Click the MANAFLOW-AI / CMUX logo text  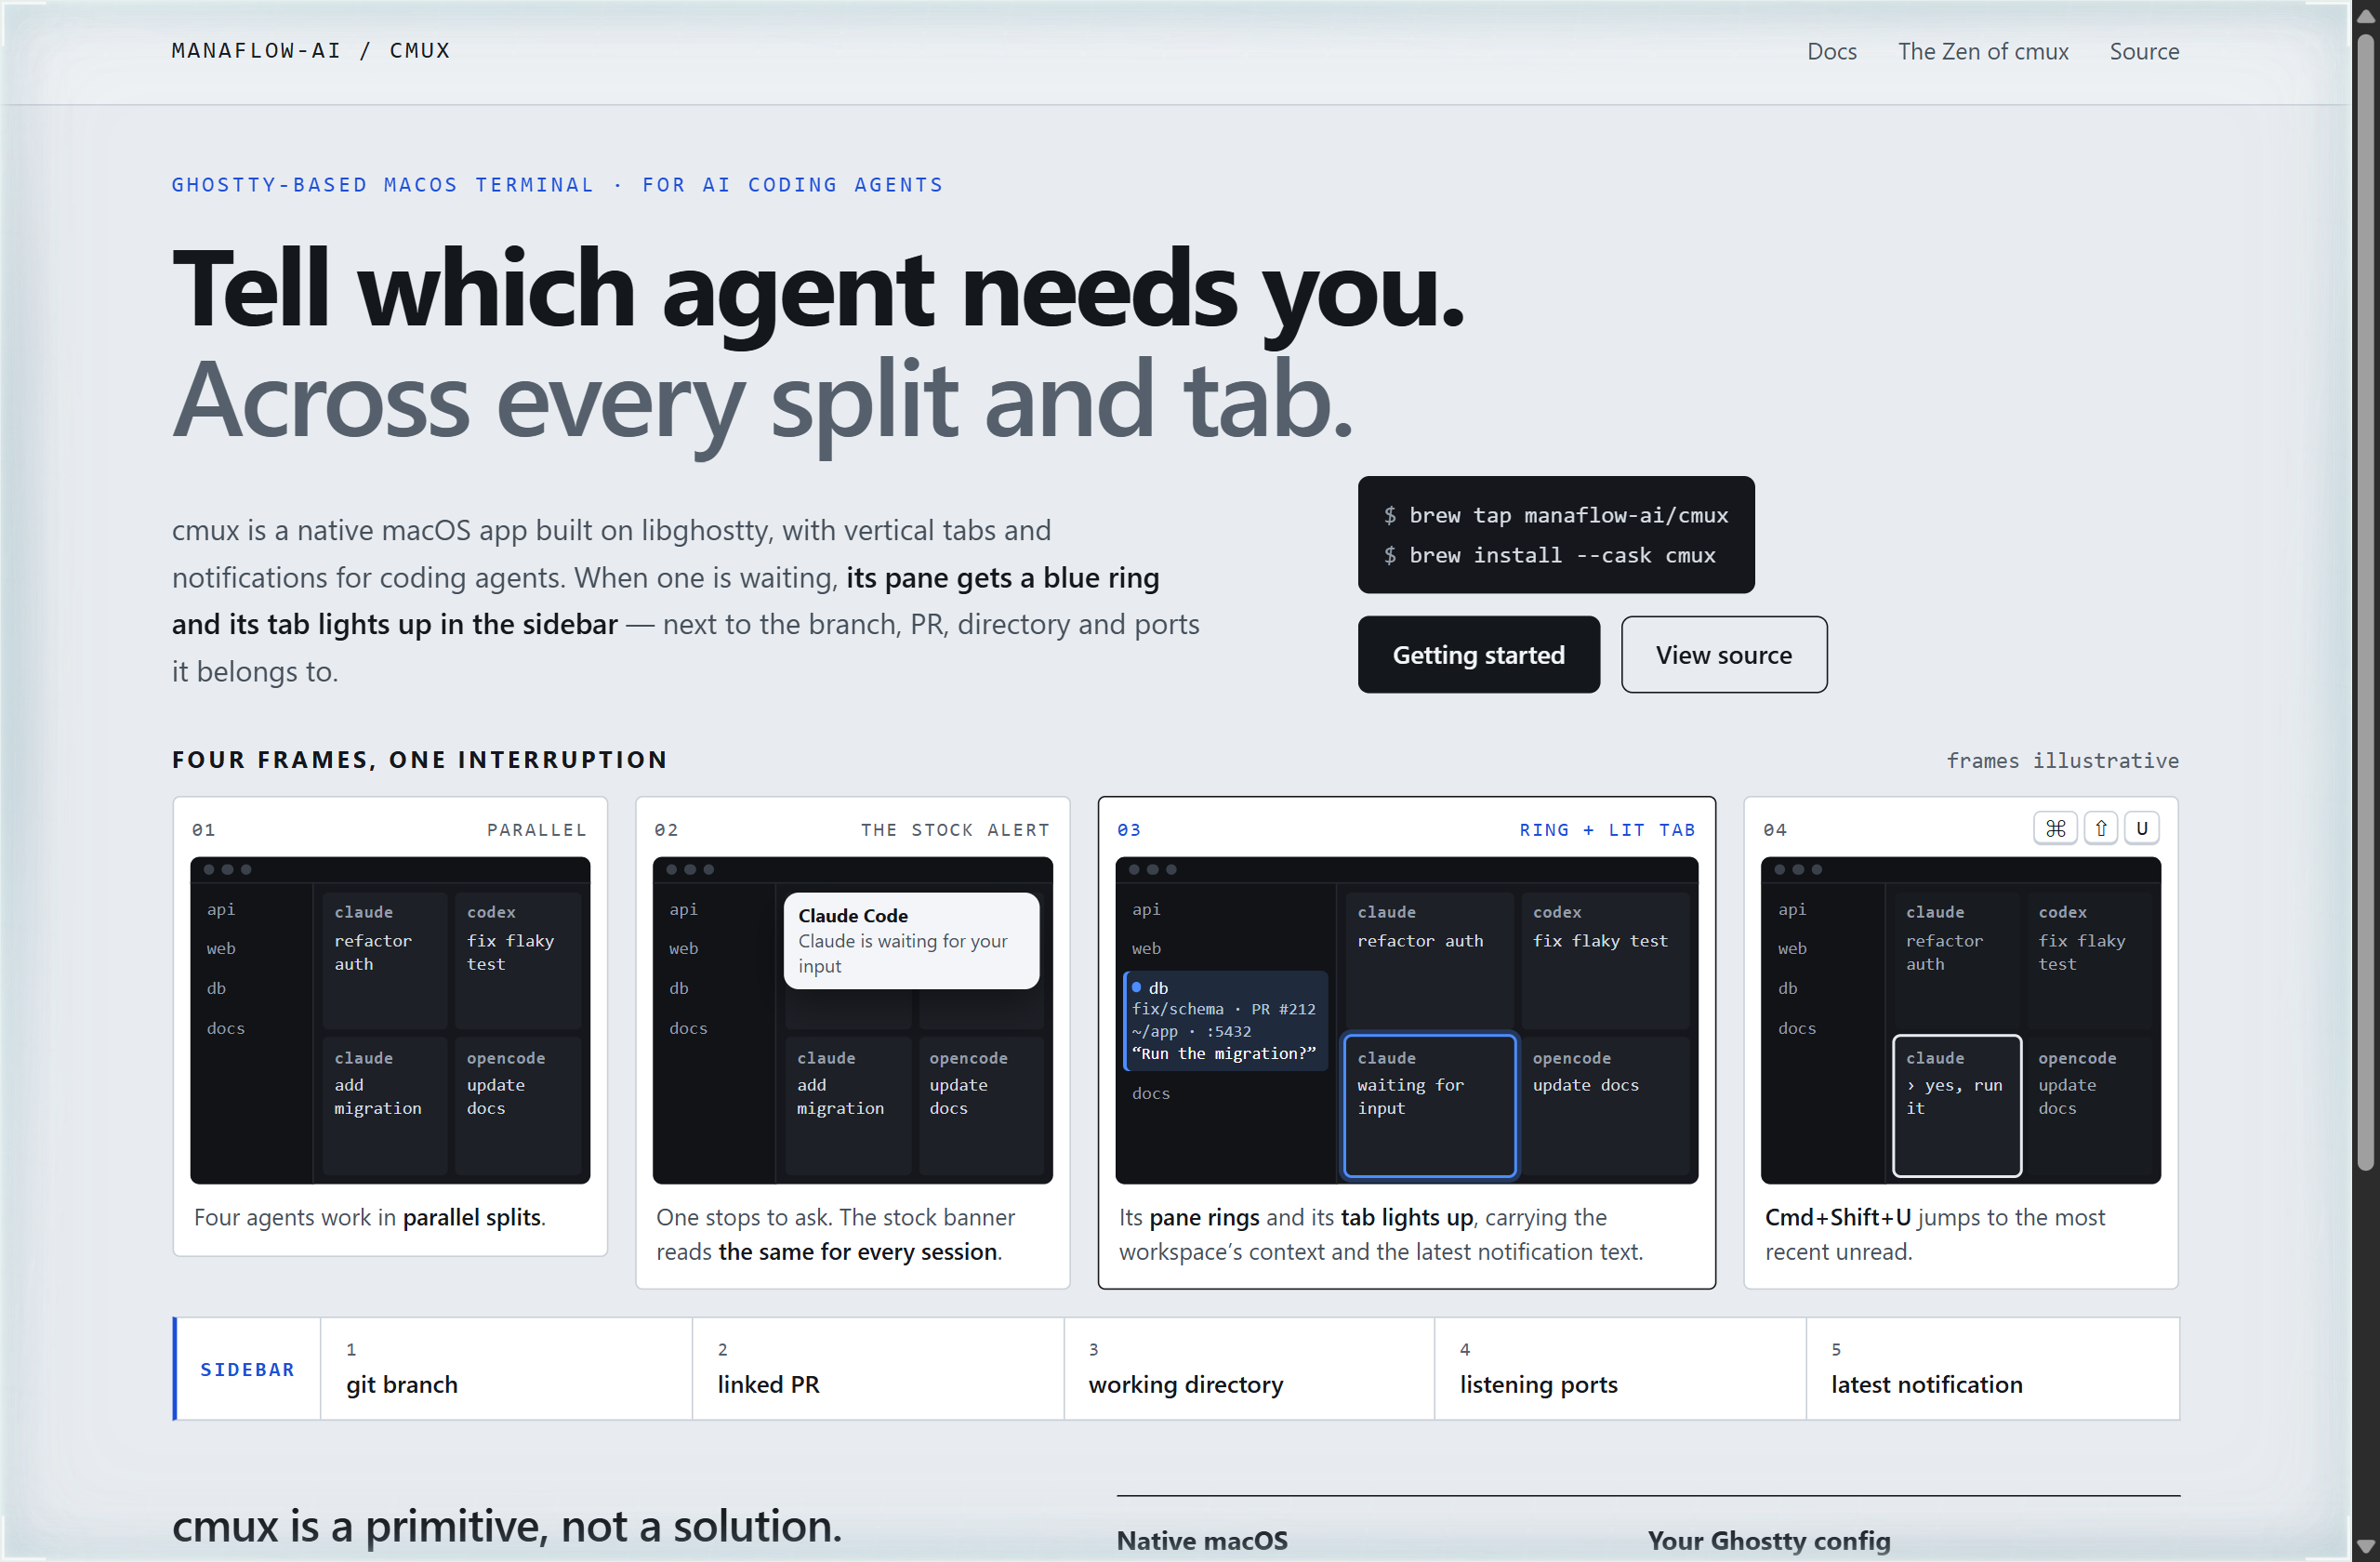pyautogui.click(x=311, y=50)
